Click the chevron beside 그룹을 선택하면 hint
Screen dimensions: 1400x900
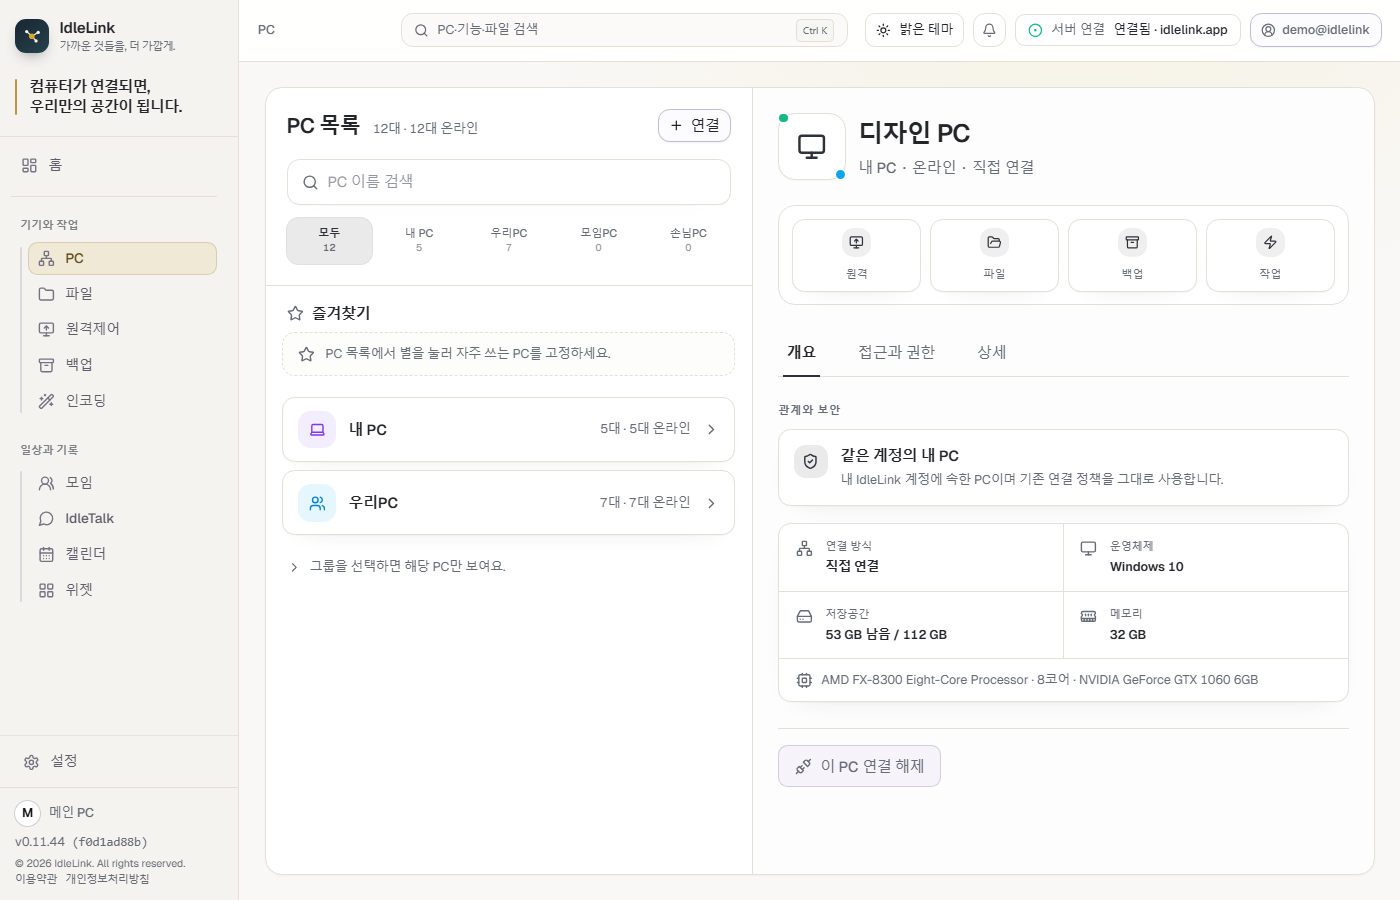click(x=294, y=567)
